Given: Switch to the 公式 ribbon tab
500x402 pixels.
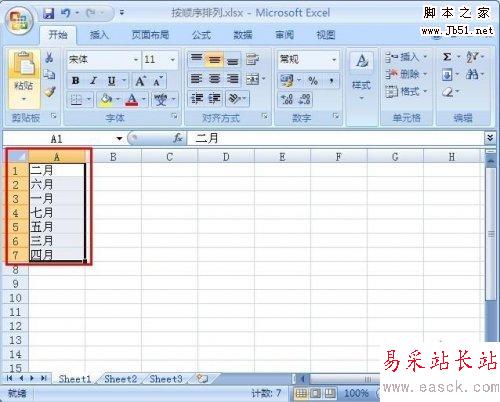Looking at the screenshot, I should [201, 35].
